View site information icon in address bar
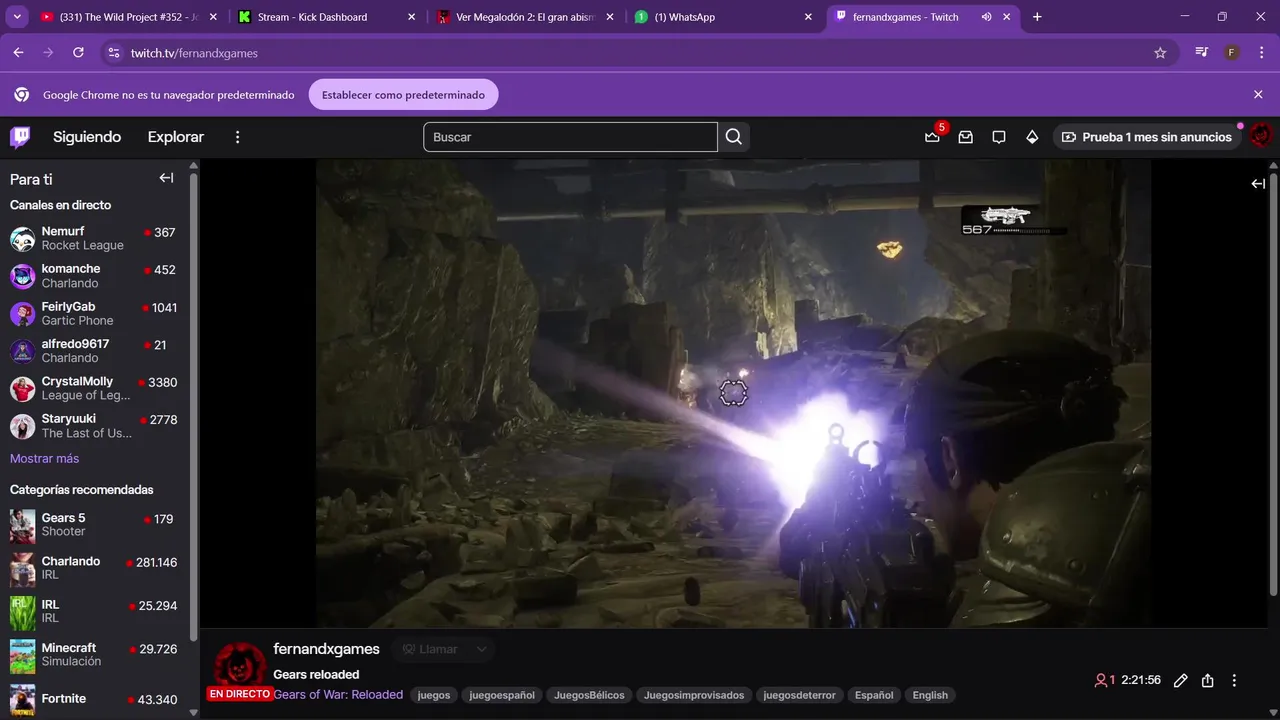The width and height of the screenshot is (1280, 720). (113, 53)
